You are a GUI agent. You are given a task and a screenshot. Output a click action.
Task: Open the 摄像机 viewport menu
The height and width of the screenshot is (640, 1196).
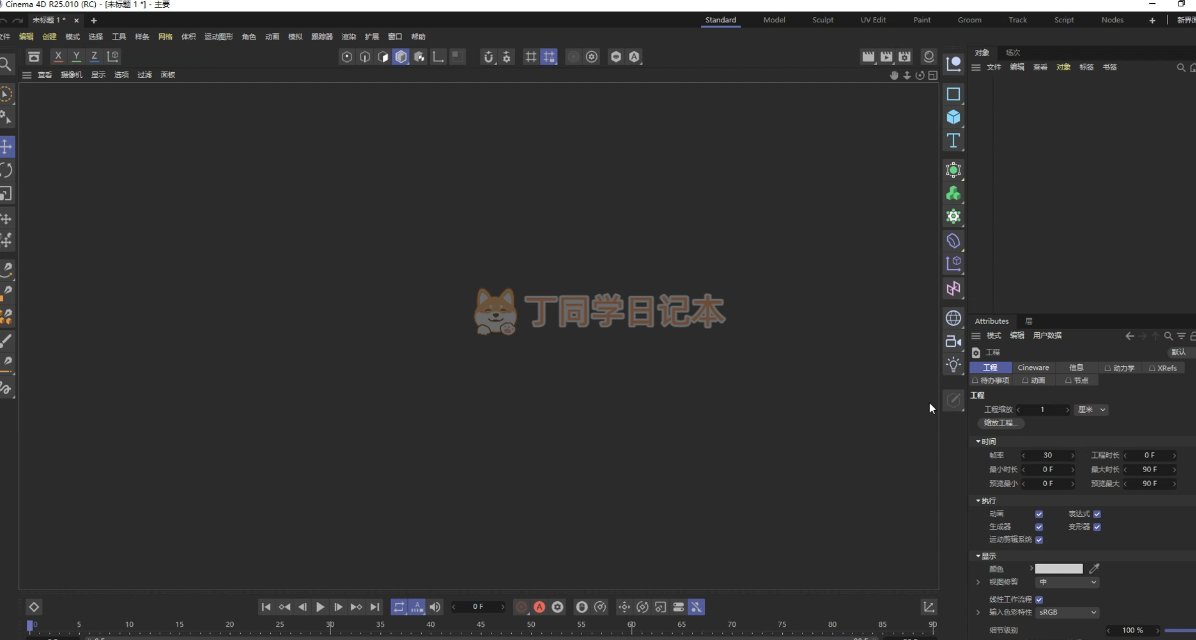pos(71,75)
